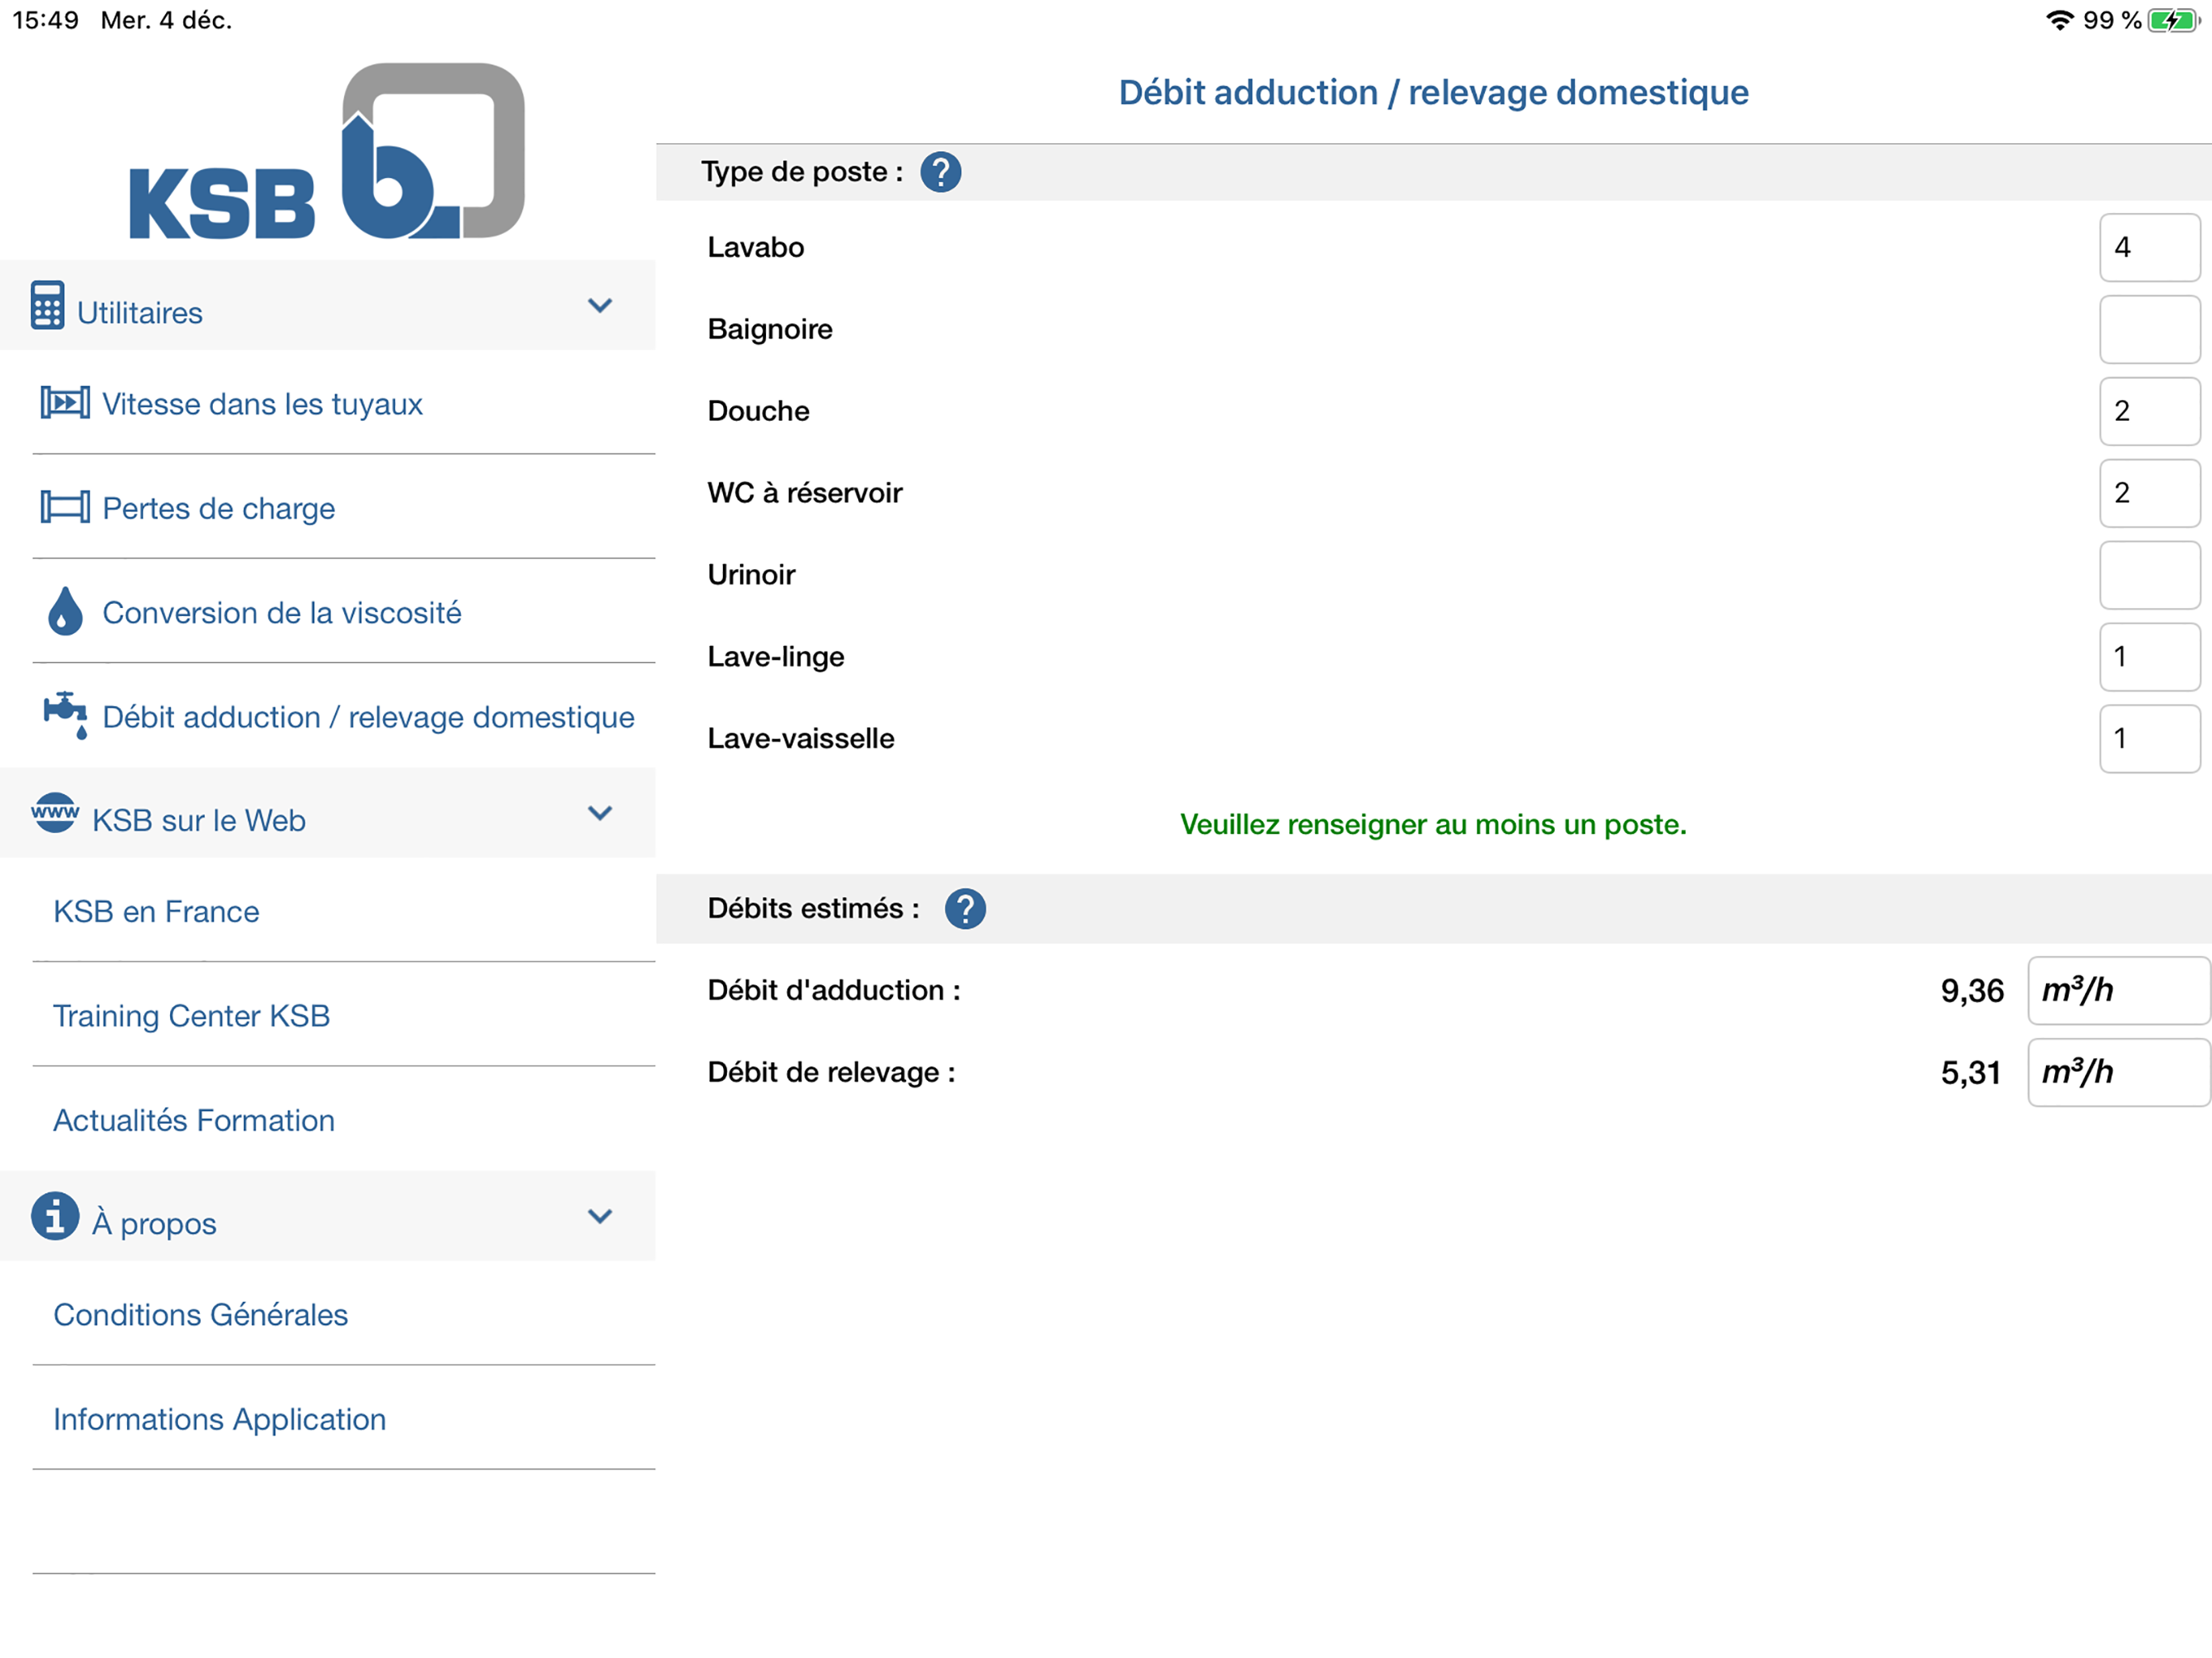Click the 'WC à réservoir' label
2212x1658 pixels.
[x=805, y=492]
